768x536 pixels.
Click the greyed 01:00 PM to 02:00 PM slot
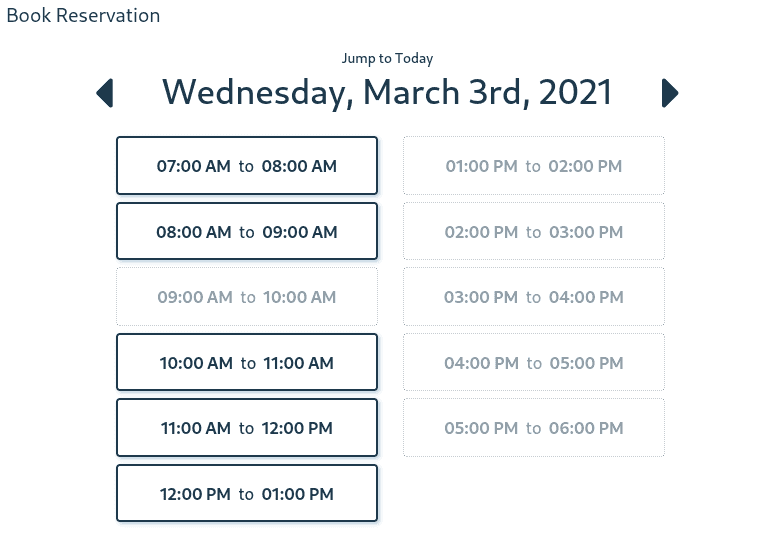534,166
